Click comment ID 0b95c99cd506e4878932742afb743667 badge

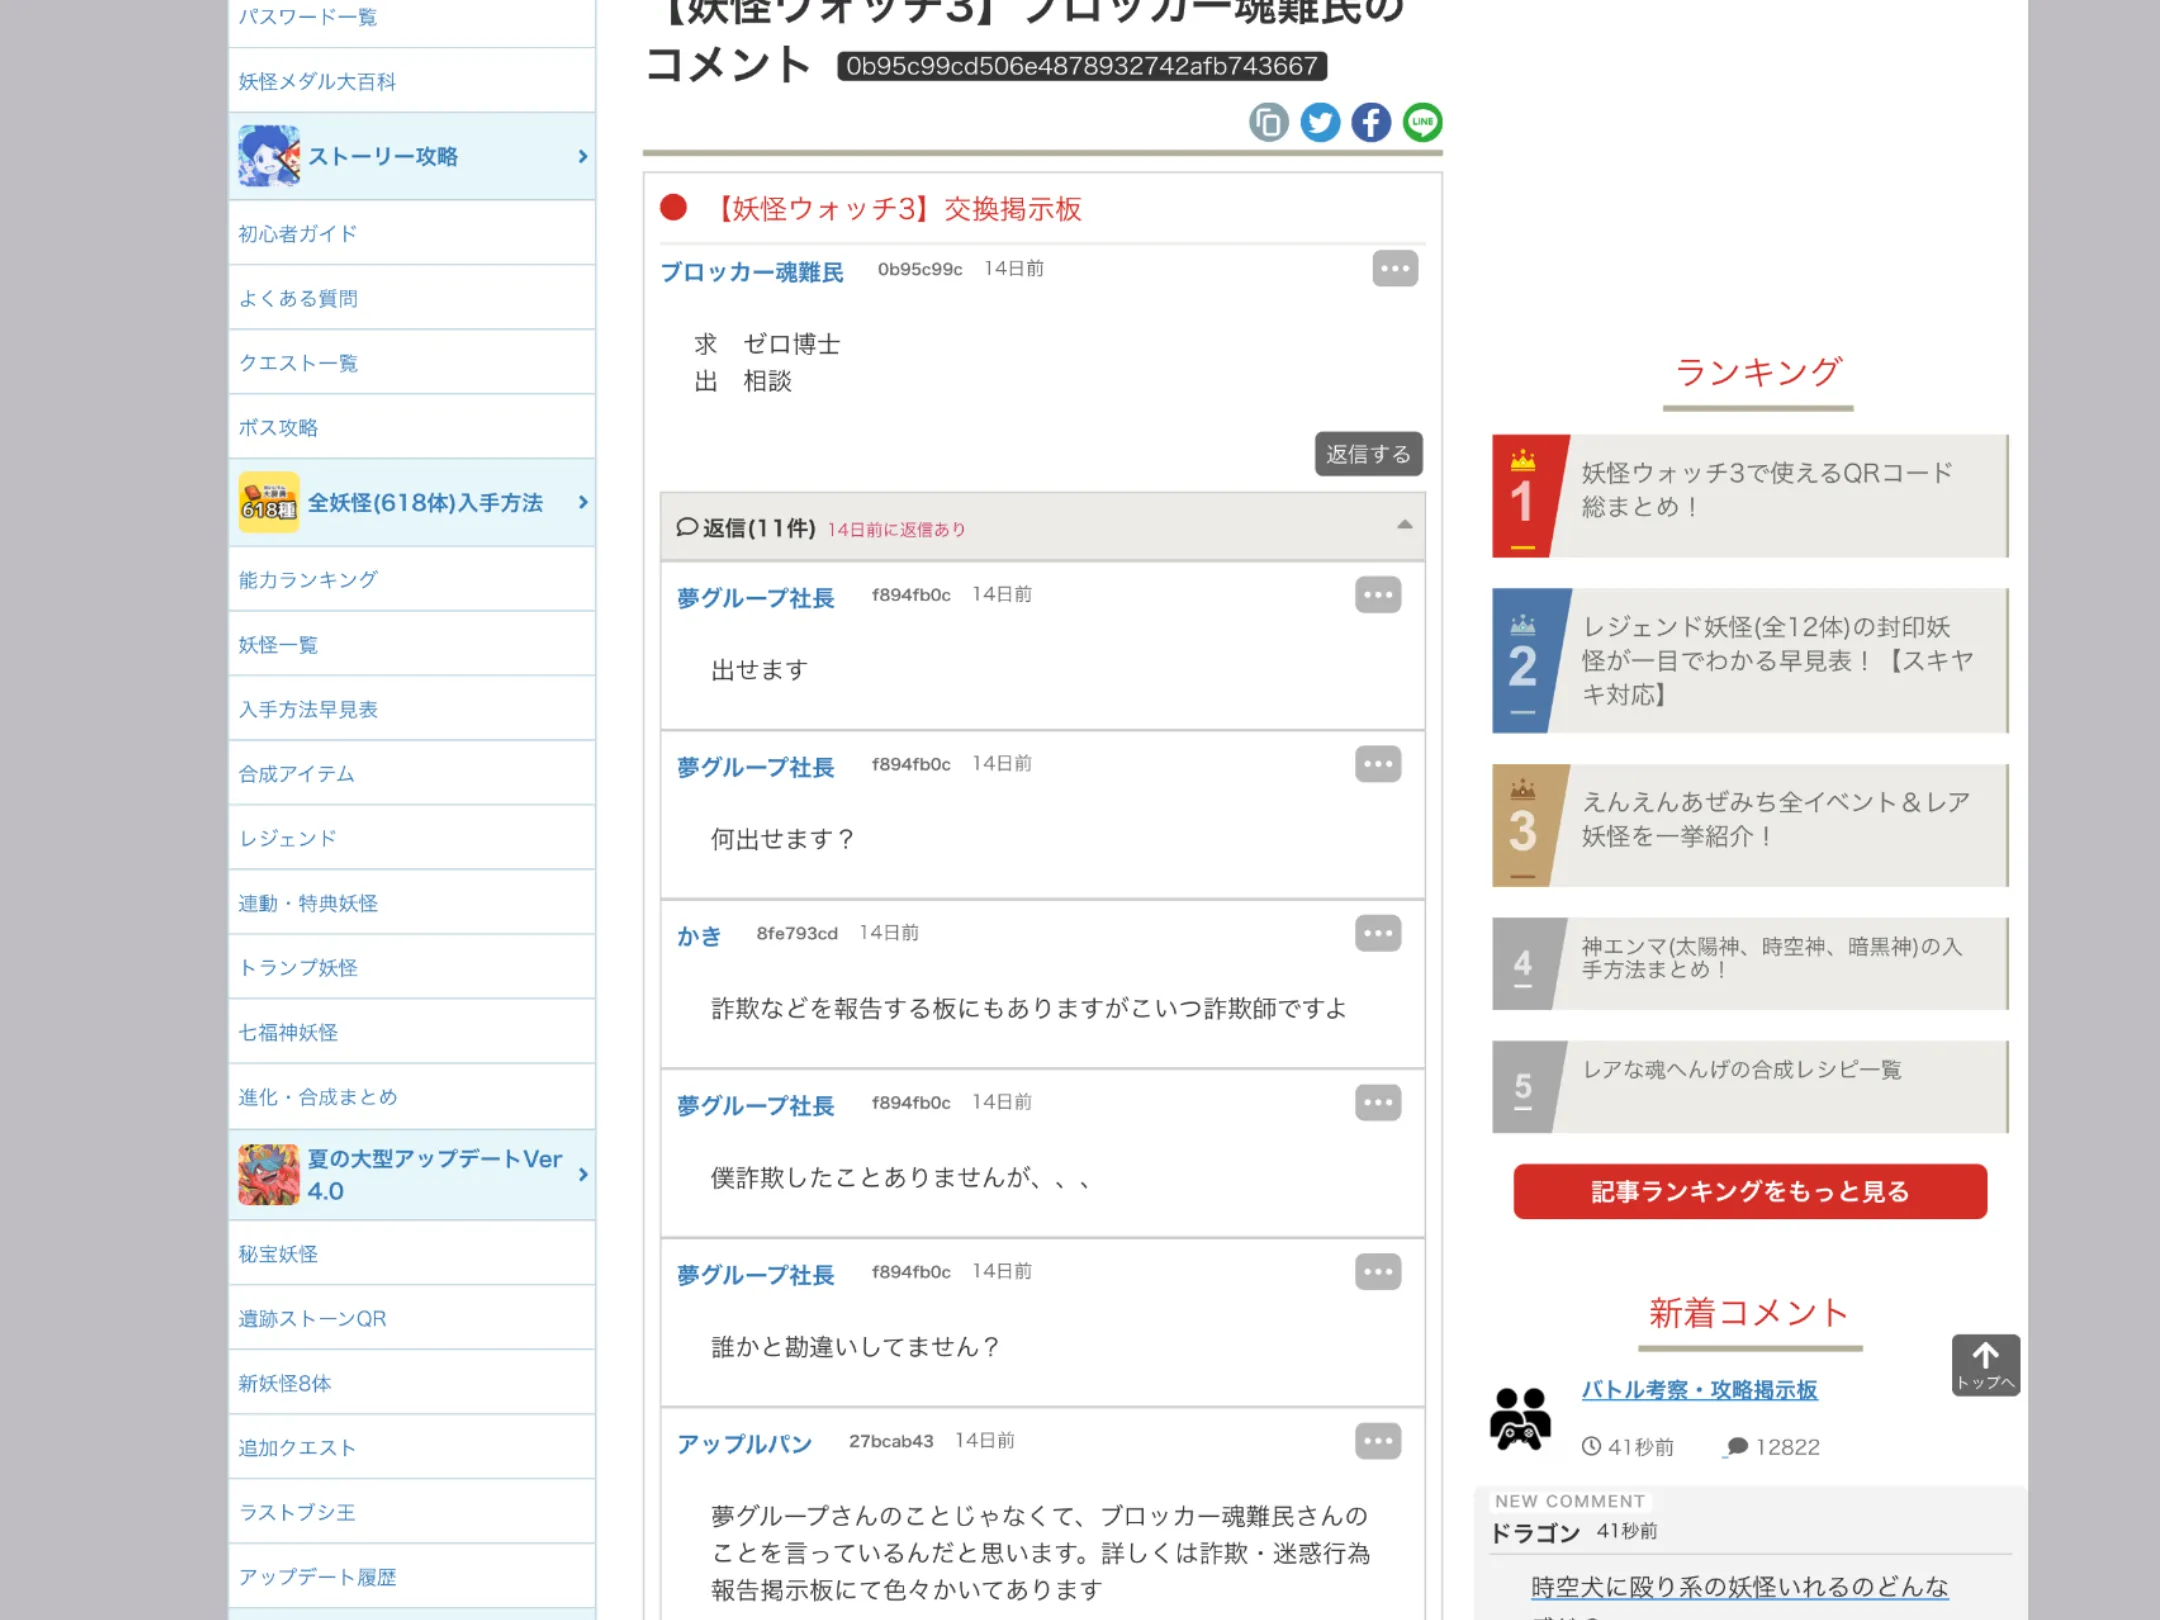(1082, 66)
